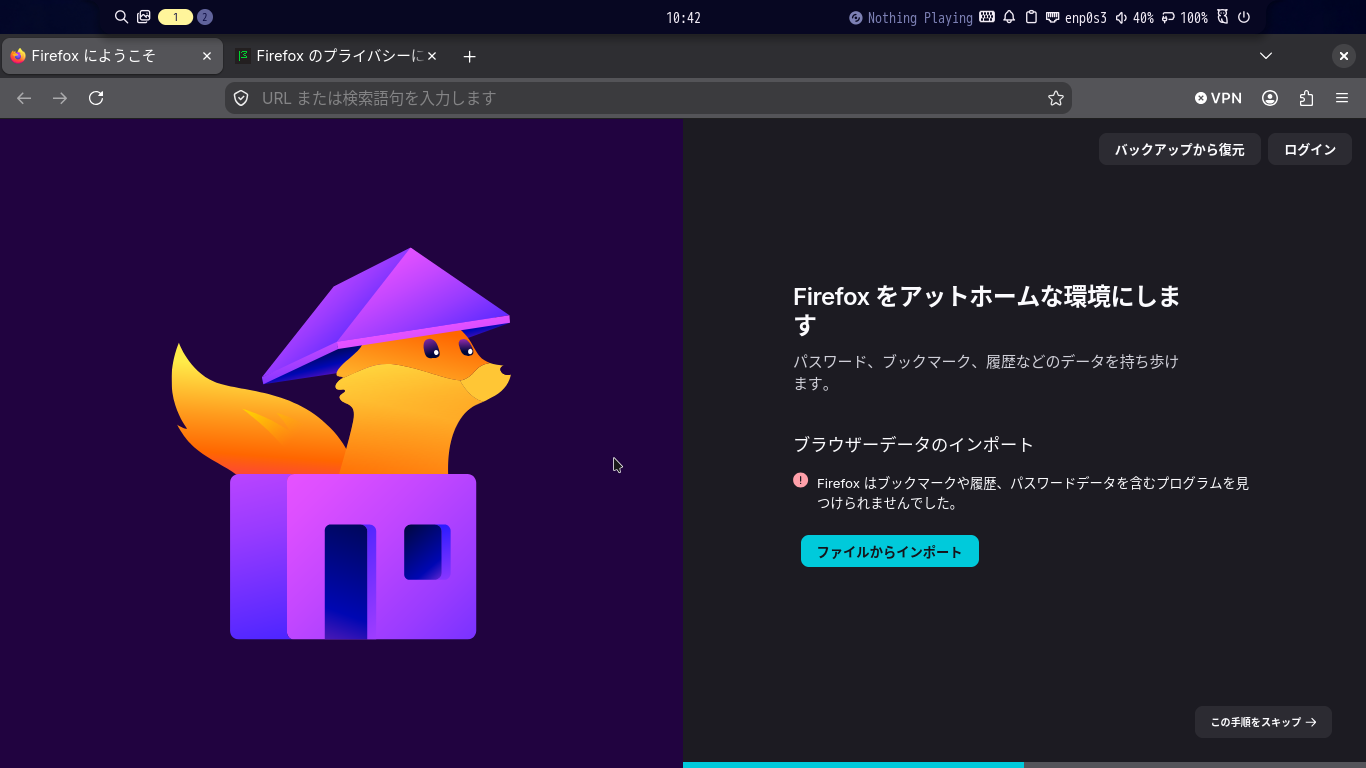The height and width of the screenshot is (768, 1366).
Task: Click the 'Firefox をアットホームな環境にします' heading
Action: (987, 311)
